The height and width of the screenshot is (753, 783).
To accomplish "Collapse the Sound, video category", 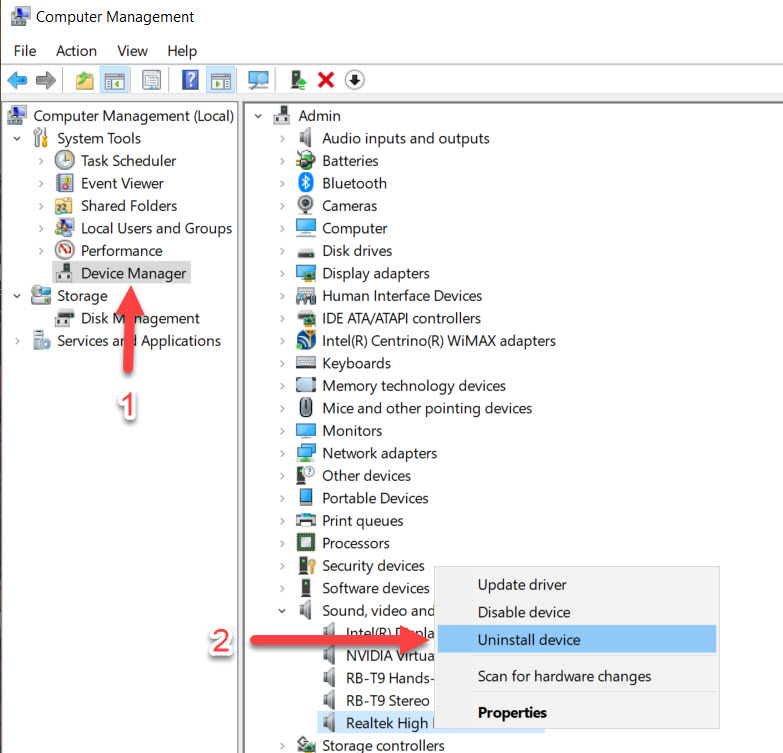I will coord(282,611).
